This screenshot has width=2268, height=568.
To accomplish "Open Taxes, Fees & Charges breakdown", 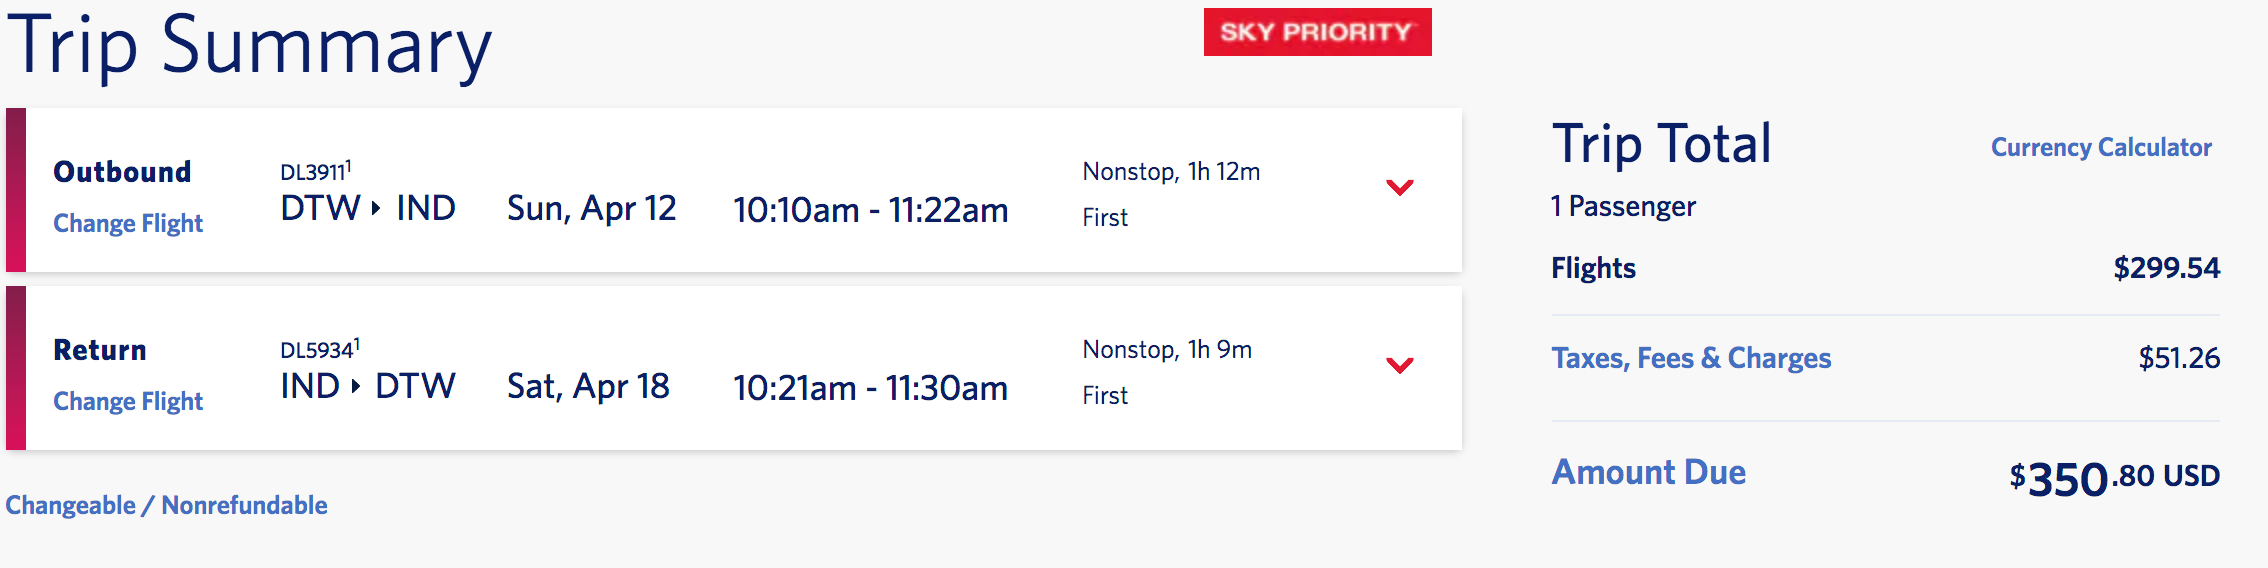I will pyautogui.click(x=1691, y=358).
